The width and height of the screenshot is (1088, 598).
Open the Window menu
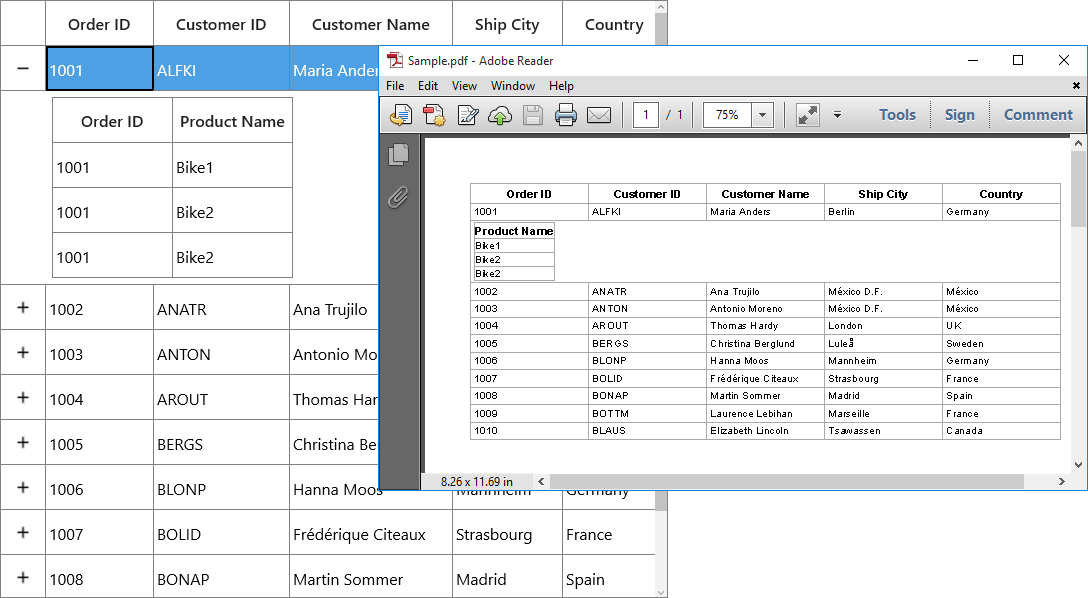click(x=513, y=85)
